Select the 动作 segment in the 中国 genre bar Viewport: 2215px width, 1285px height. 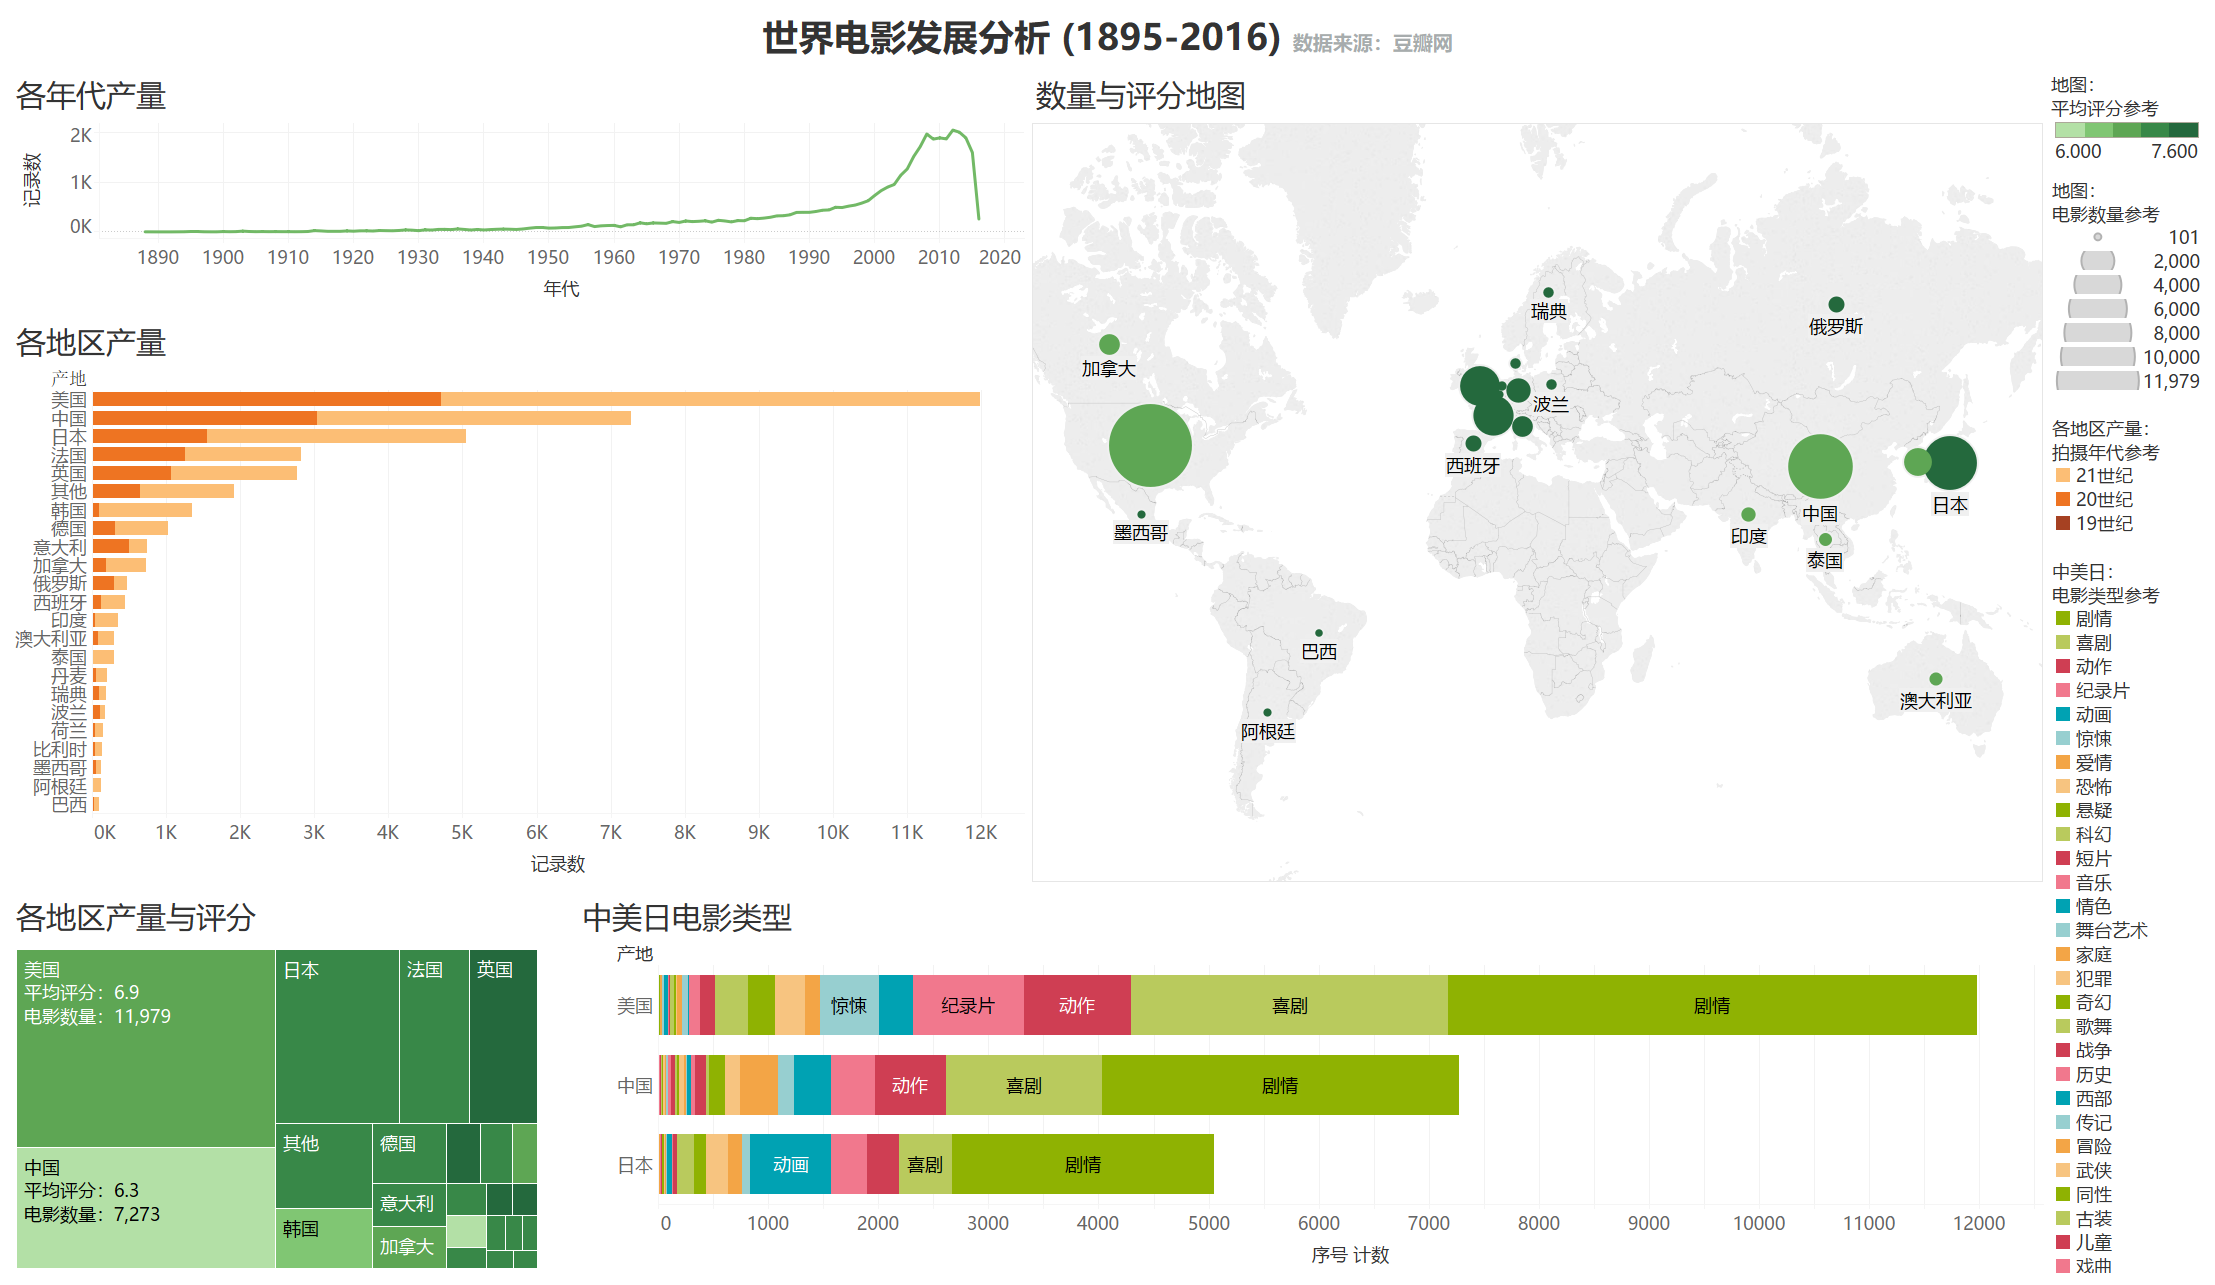(x=910, y=1085)
